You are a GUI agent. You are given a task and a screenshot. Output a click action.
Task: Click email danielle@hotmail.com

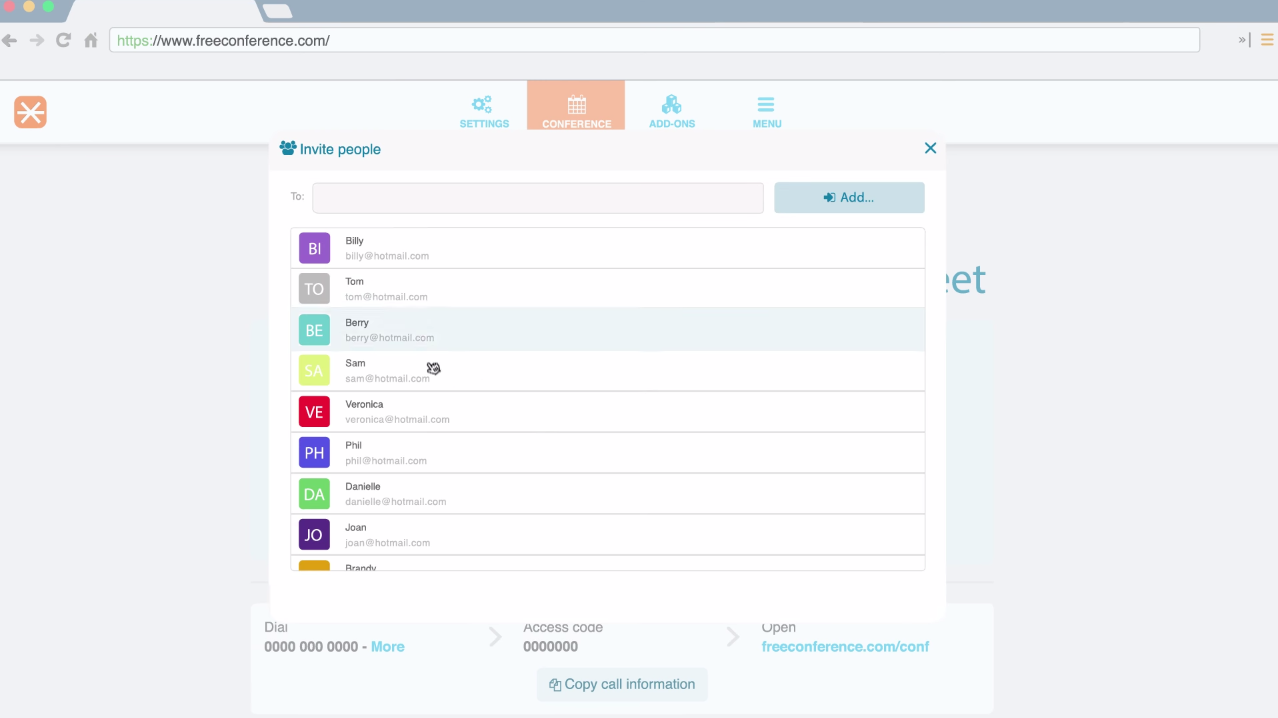pos(395,502)
